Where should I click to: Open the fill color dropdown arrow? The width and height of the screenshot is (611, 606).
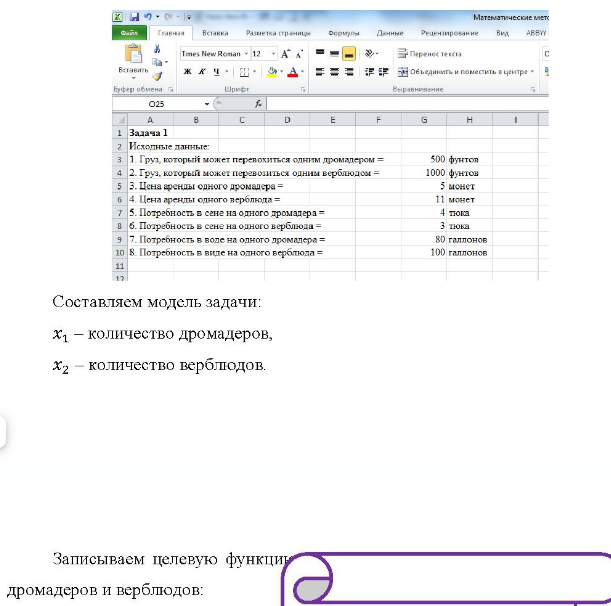(x=281, y=72)
